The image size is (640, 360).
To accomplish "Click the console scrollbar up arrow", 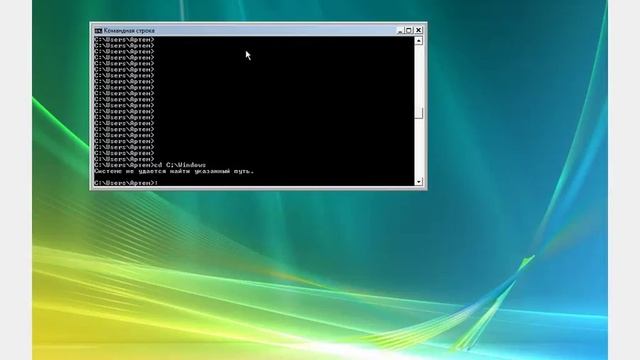I will coord(418,41).
